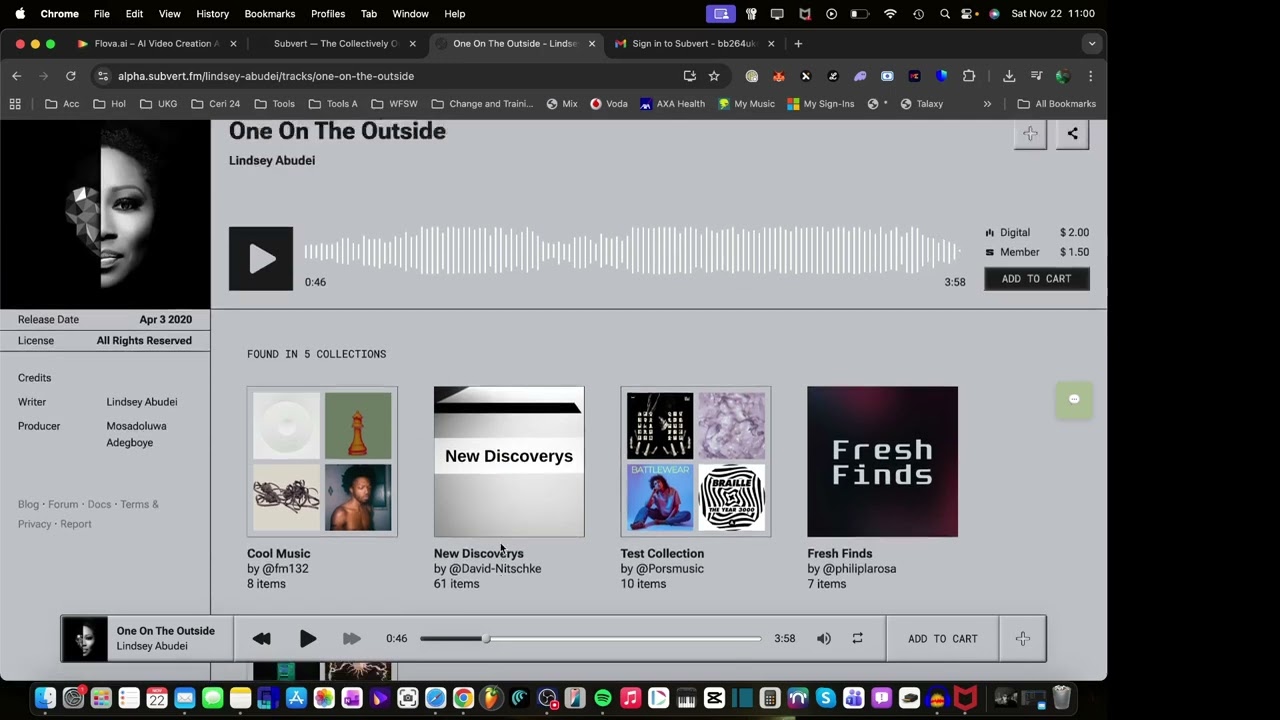Open the Ceri 24 bookmark folder
Screen dimensions: 1280x720
(215, 104)
